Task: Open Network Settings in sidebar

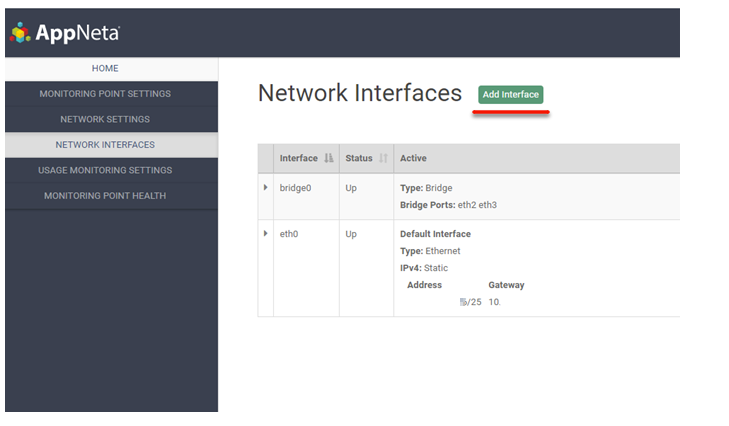Action: [105, 119]
